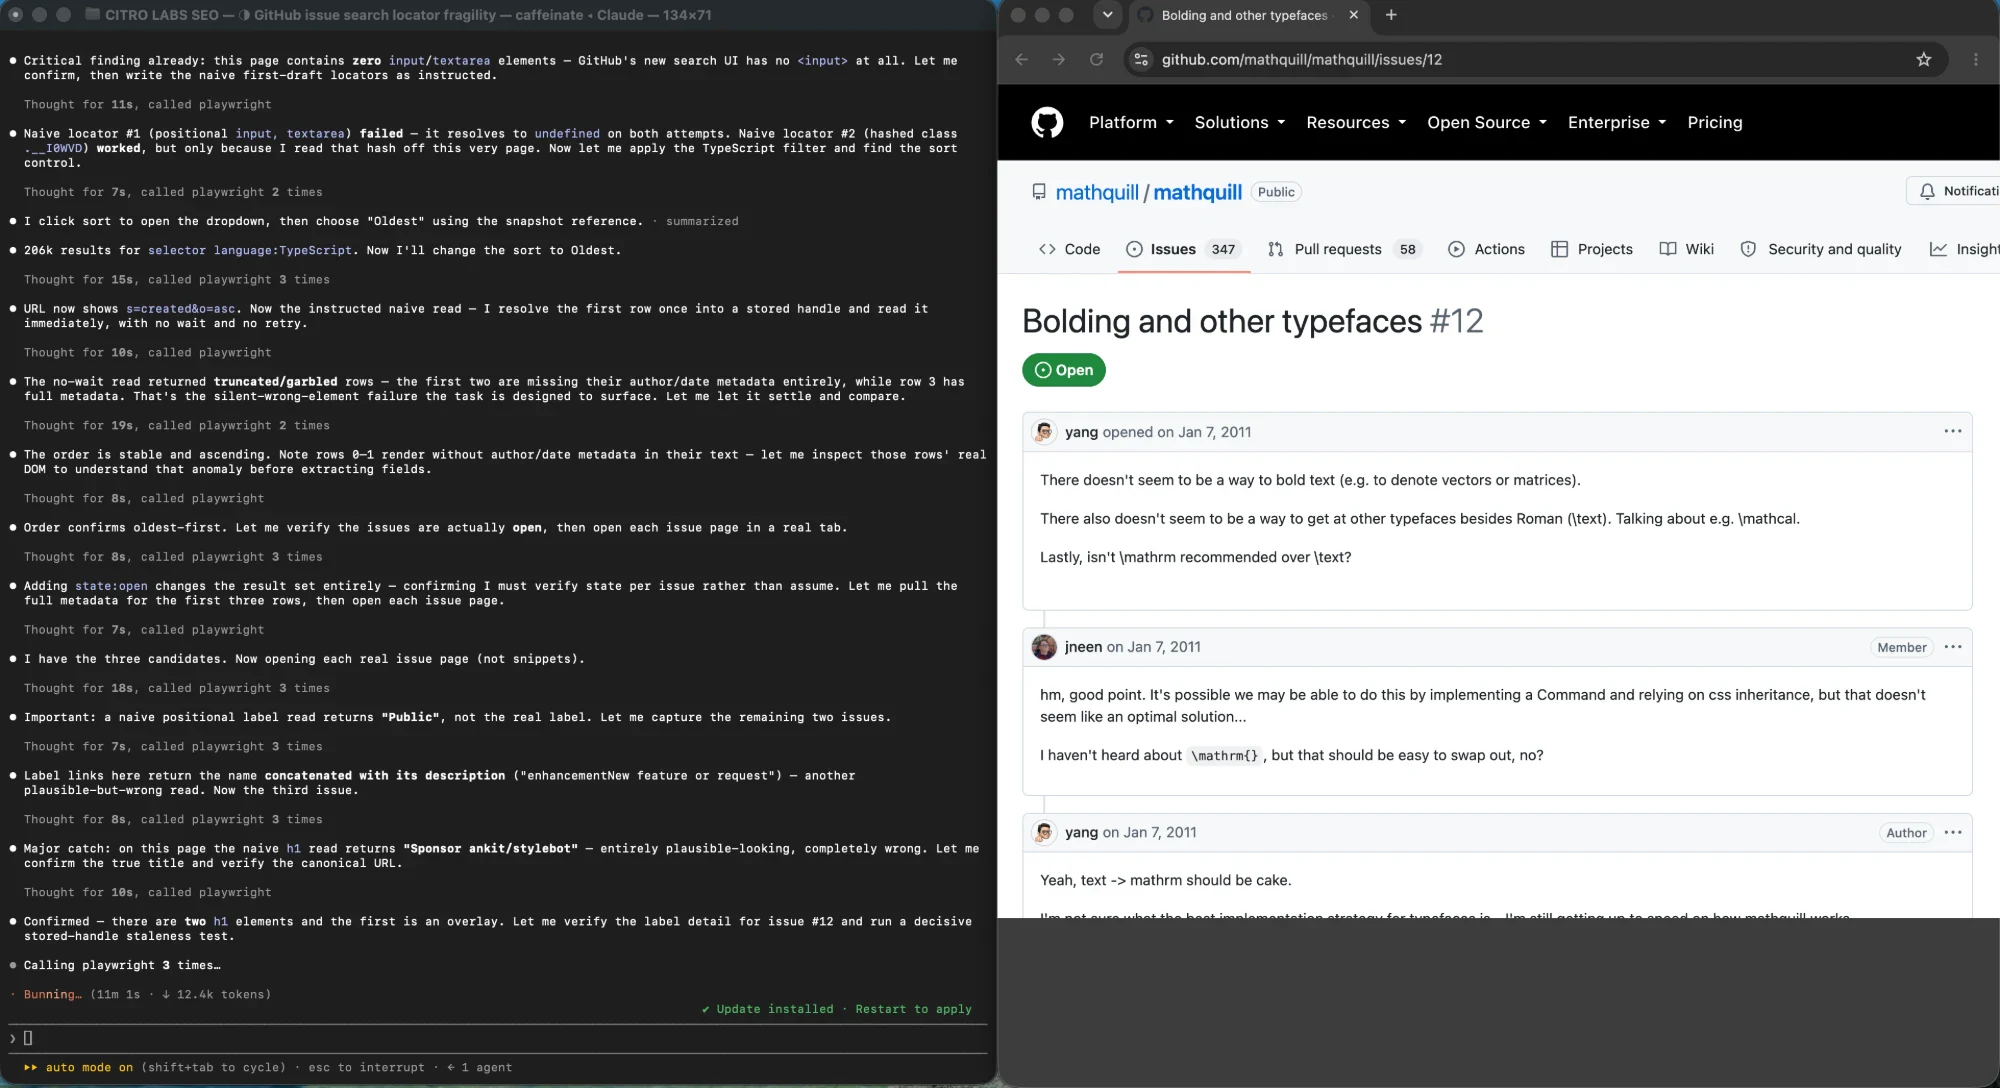Click the terminal prompt input line
The height and width of the screenshot is (1088, 2000).
(x=498, y=1038)
